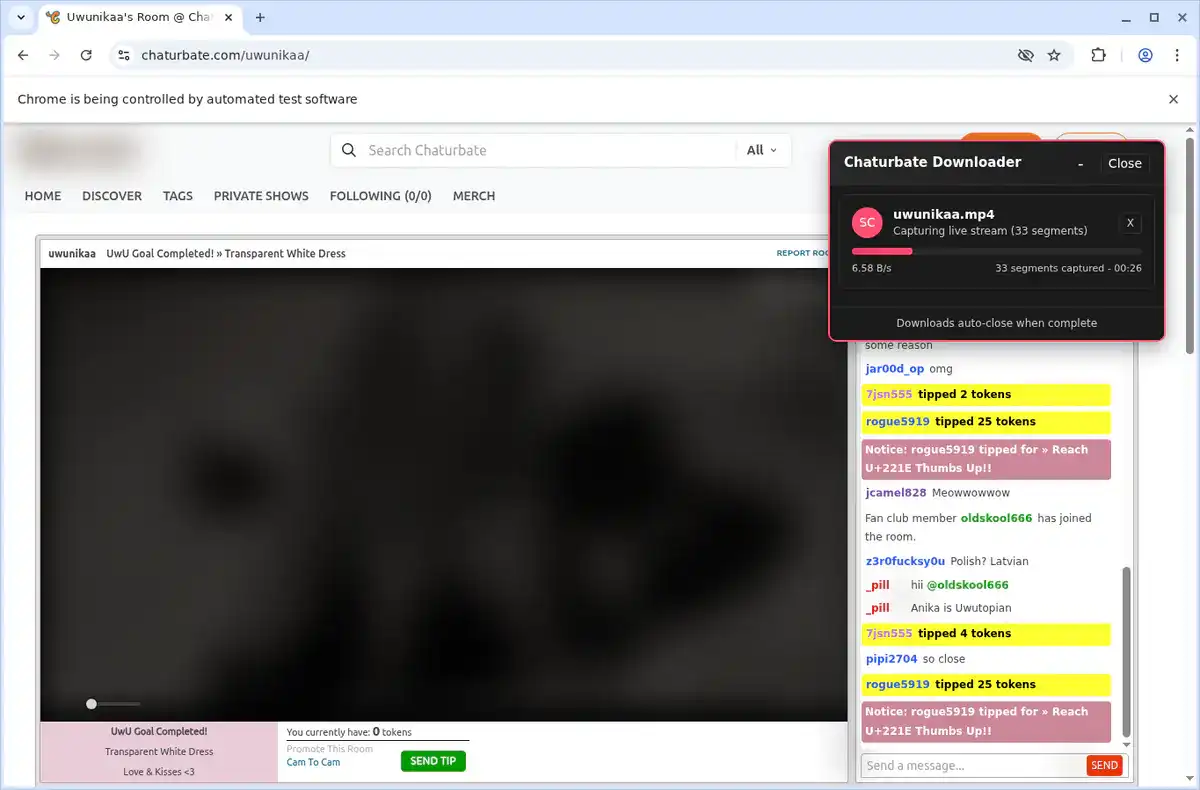
Task: Open PRIVATE SHOWS nav item
Action: 261,196
